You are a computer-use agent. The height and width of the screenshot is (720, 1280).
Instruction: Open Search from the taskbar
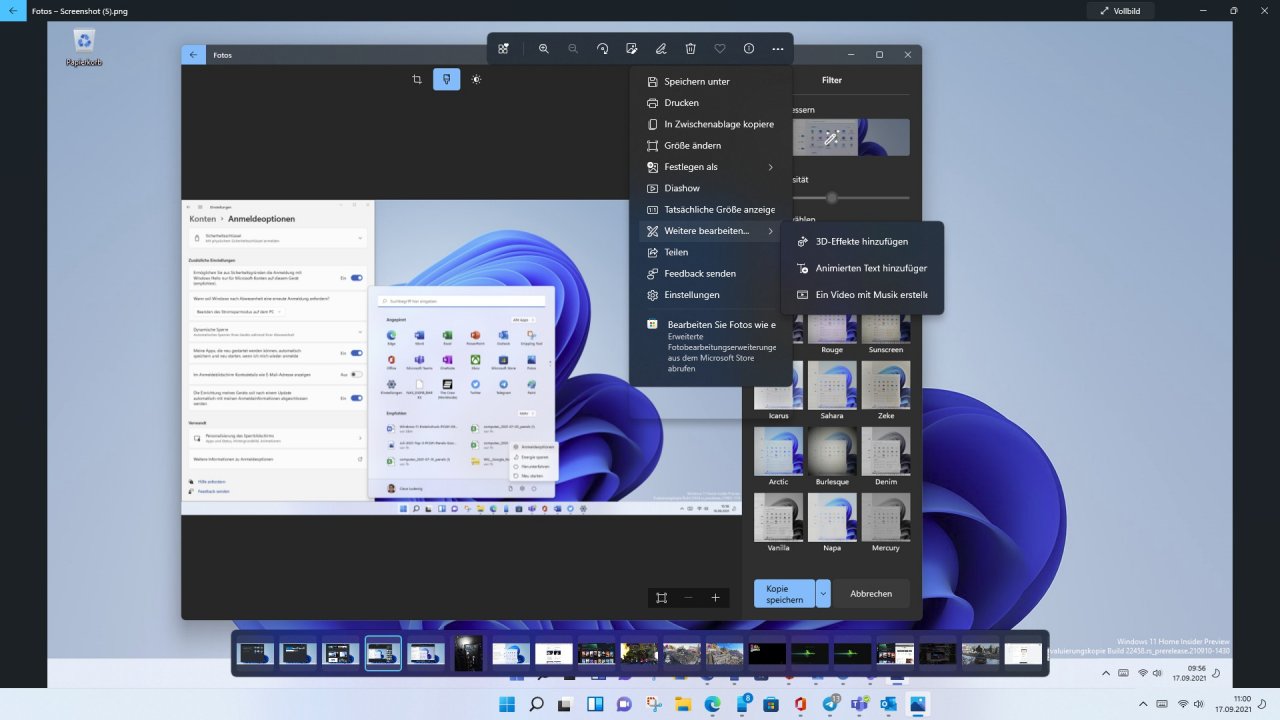coord(536,704)
